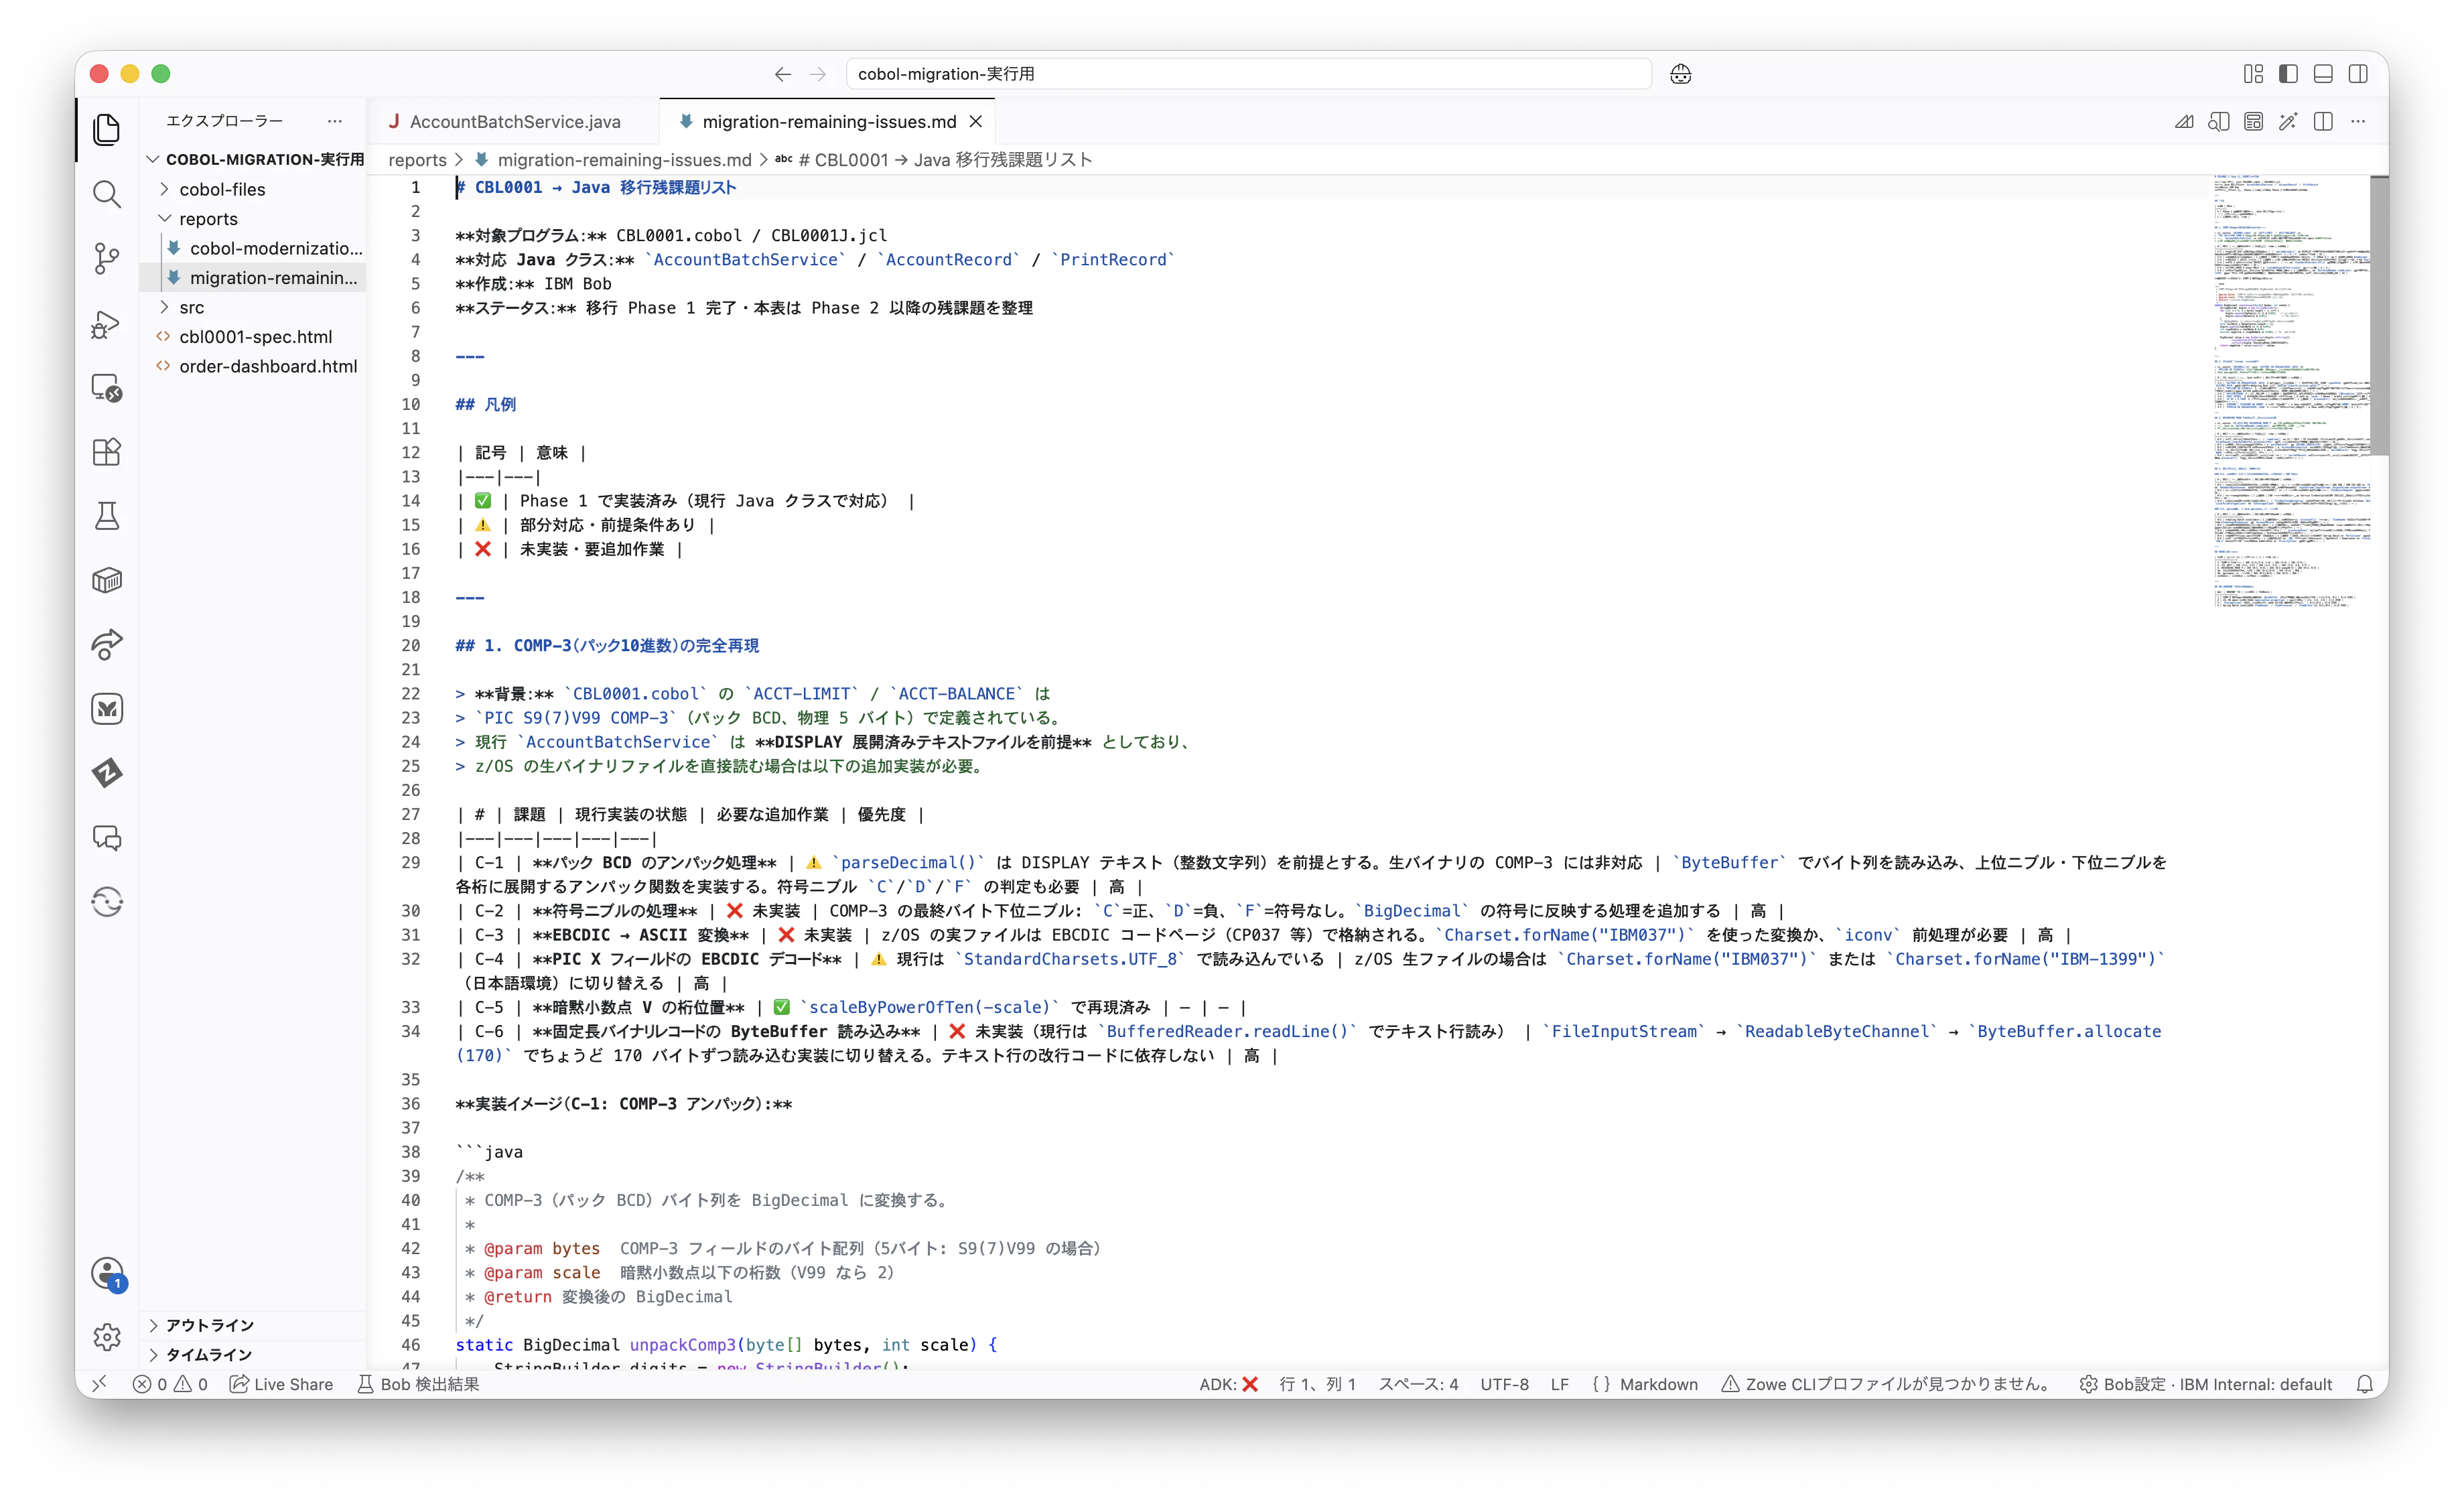This screenshot has height=1498, width=2464.
Task: Click the remote window indicator in status bar
Action: pos(99,1384)
